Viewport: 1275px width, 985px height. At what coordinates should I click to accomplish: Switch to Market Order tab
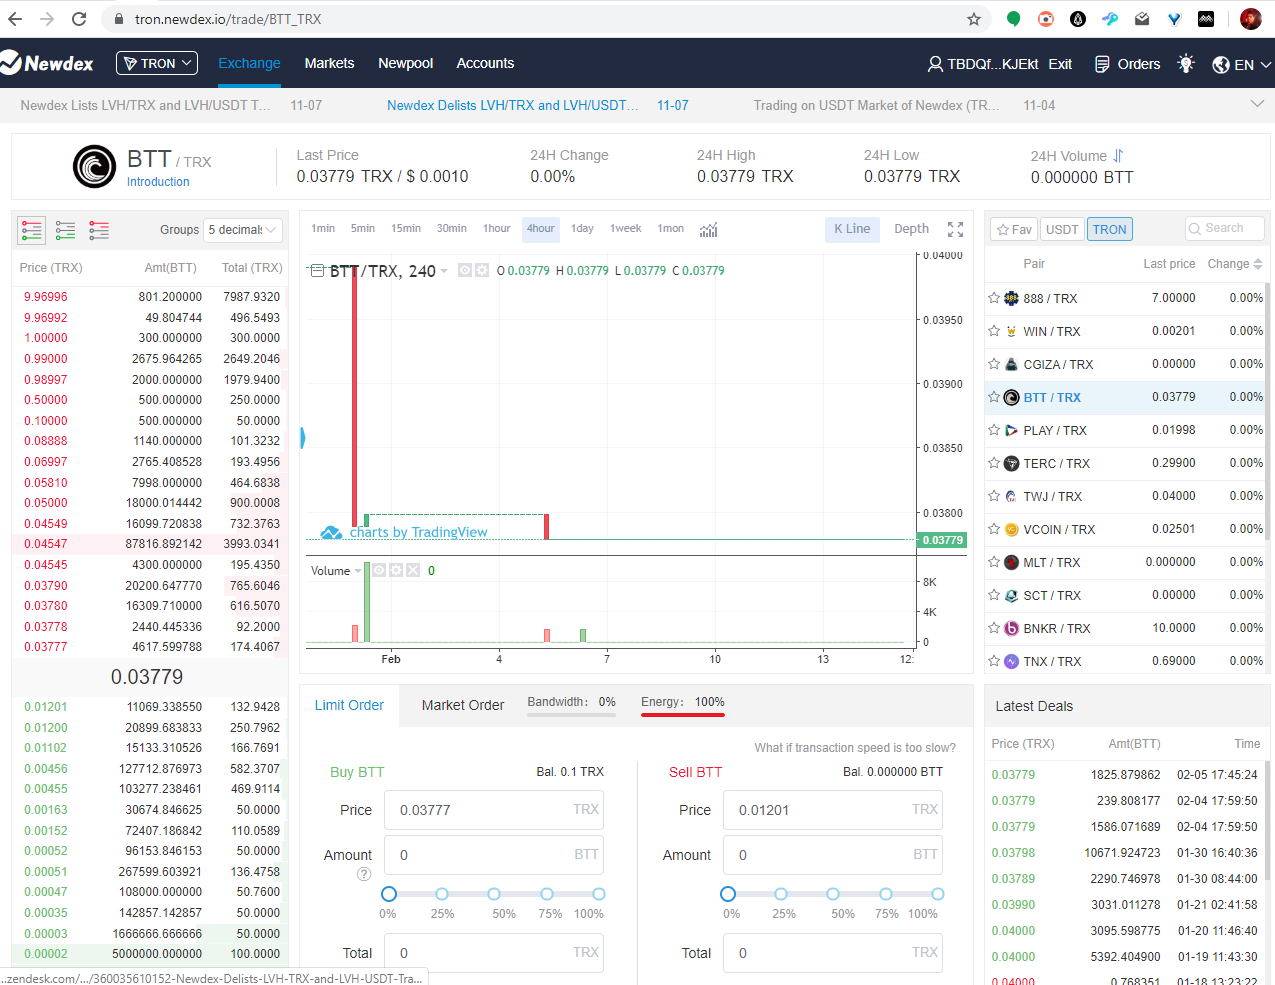pyautogui.click(x=463, y=705)
